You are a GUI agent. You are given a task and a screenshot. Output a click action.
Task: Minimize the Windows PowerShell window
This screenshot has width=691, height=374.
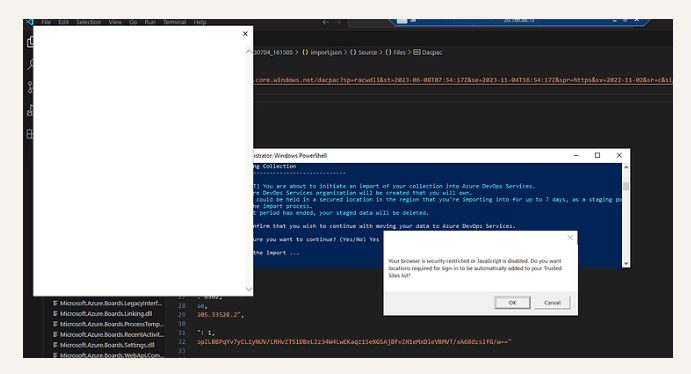pyautogui.click(x=576, y=156)
